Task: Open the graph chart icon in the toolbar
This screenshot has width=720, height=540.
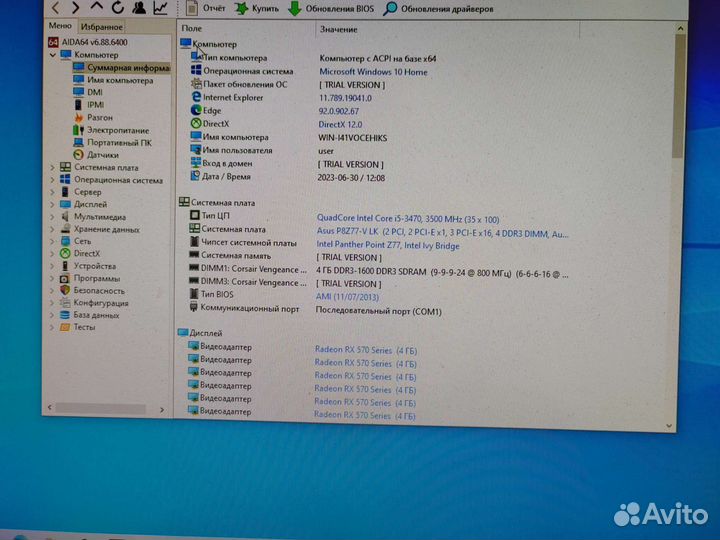Action: (160, 7)
